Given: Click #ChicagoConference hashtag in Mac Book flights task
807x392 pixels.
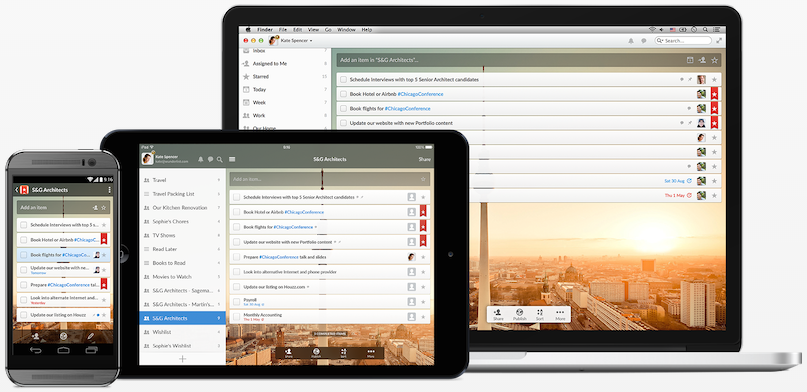Looking at the screenshot, I should (408, 109).
